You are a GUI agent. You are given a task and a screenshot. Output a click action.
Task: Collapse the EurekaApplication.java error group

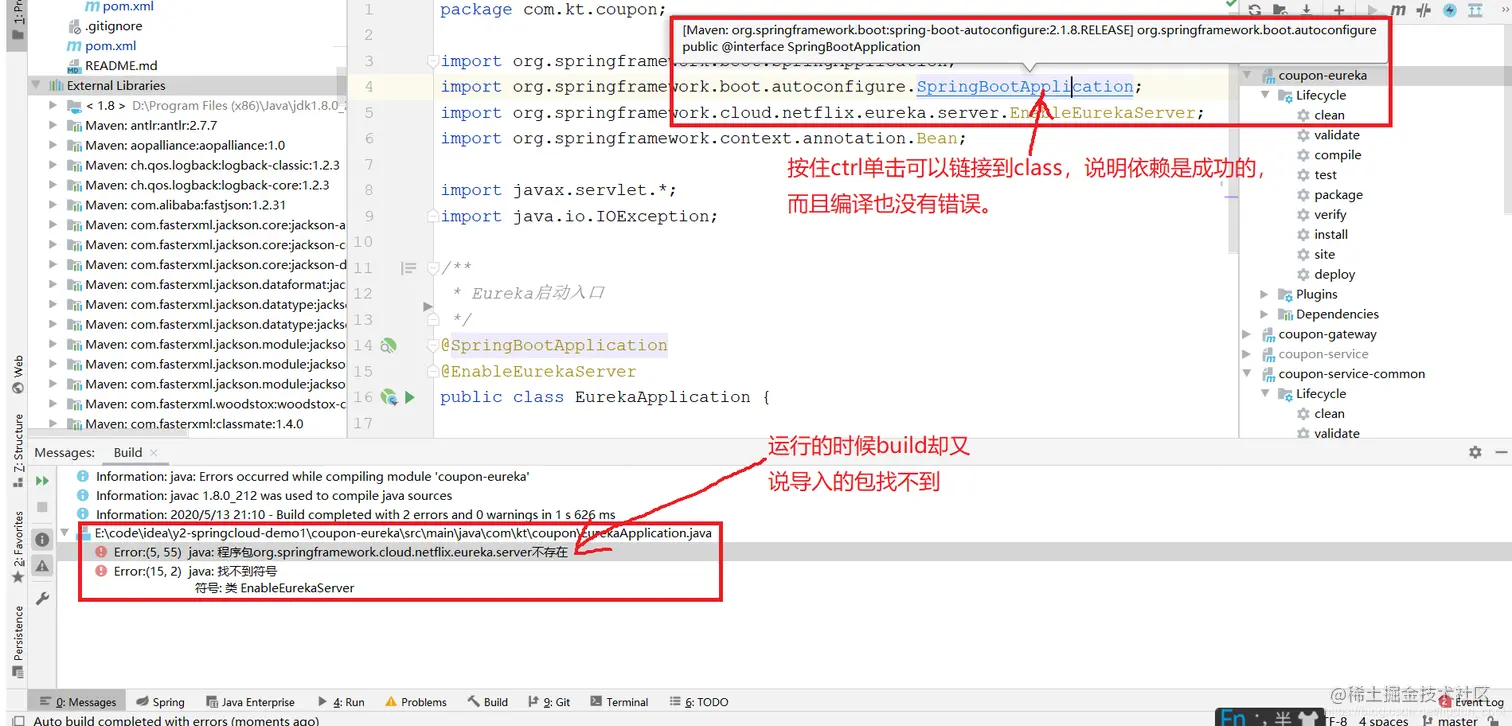click(x=66, y=533)
